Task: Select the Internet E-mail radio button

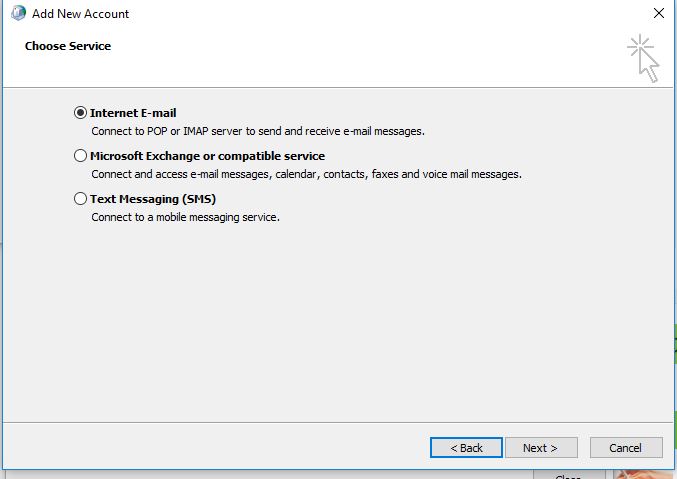Action: (x=81, y=114)
